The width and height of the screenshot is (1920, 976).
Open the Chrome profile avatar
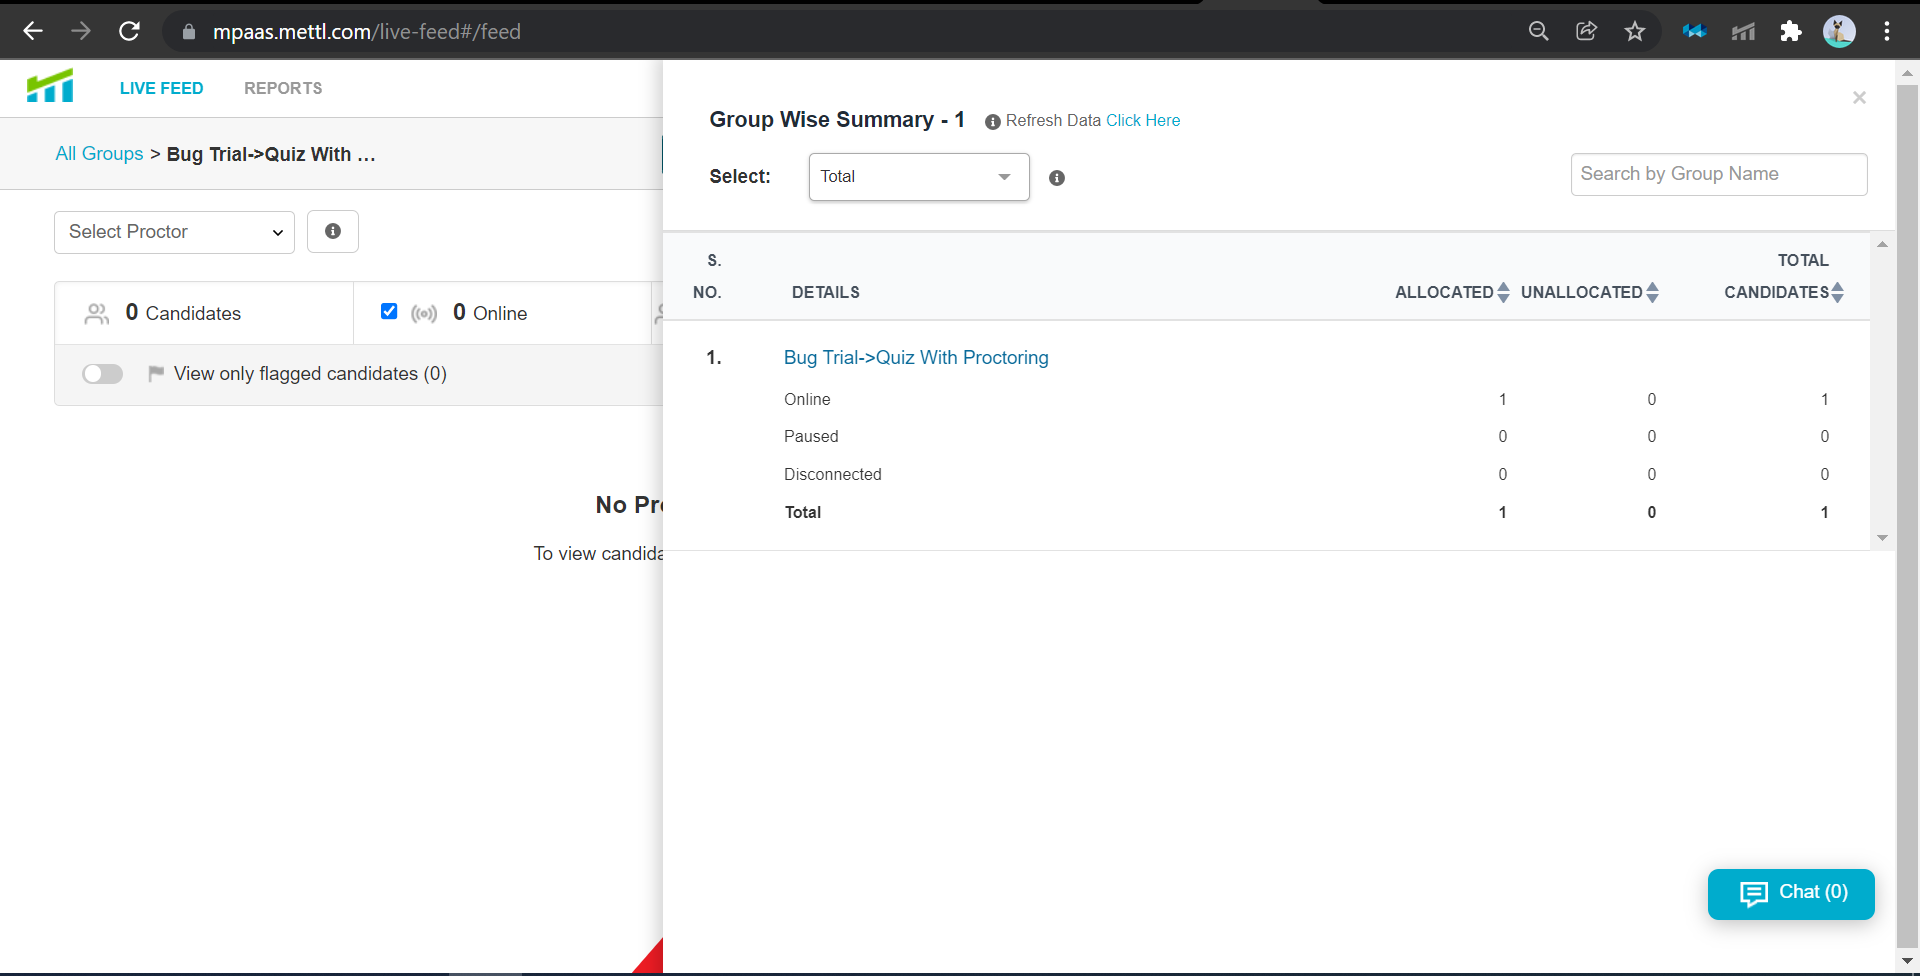pos(1839,31)
